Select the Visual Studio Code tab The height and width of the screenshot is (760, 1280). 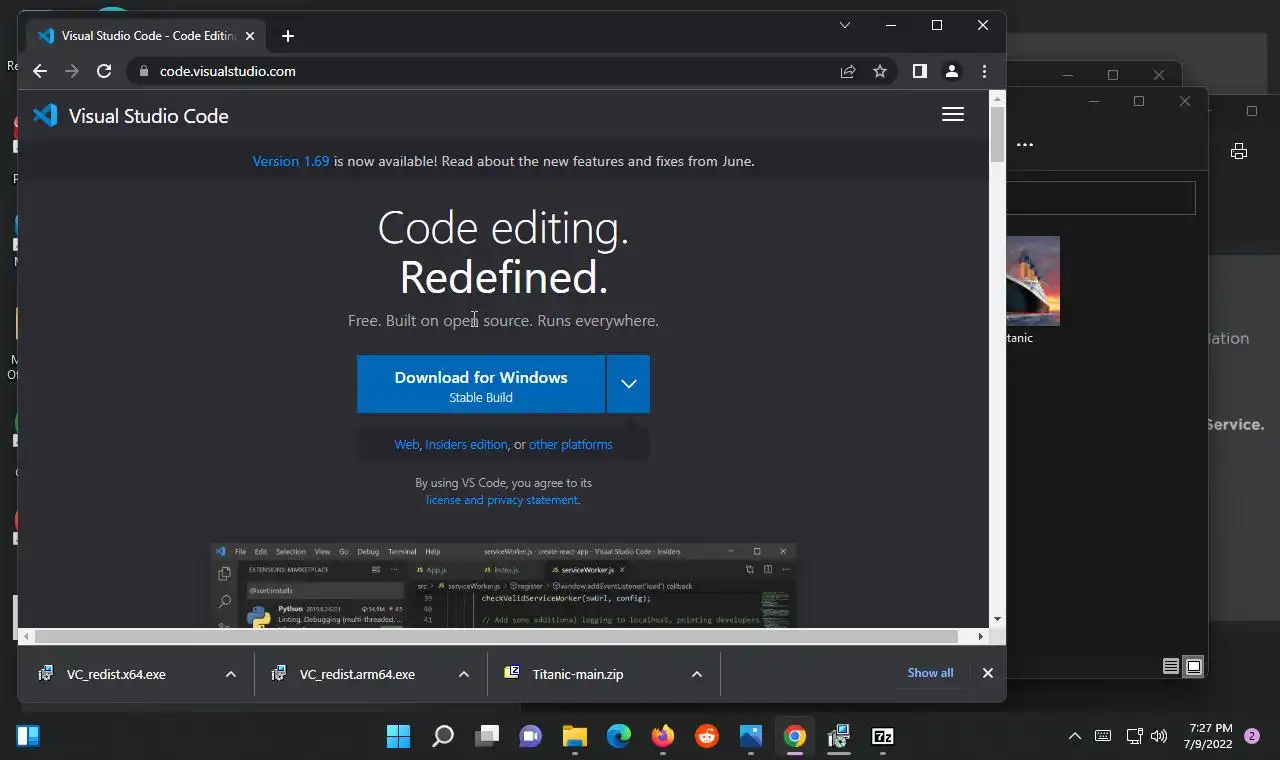click(148, 36)
